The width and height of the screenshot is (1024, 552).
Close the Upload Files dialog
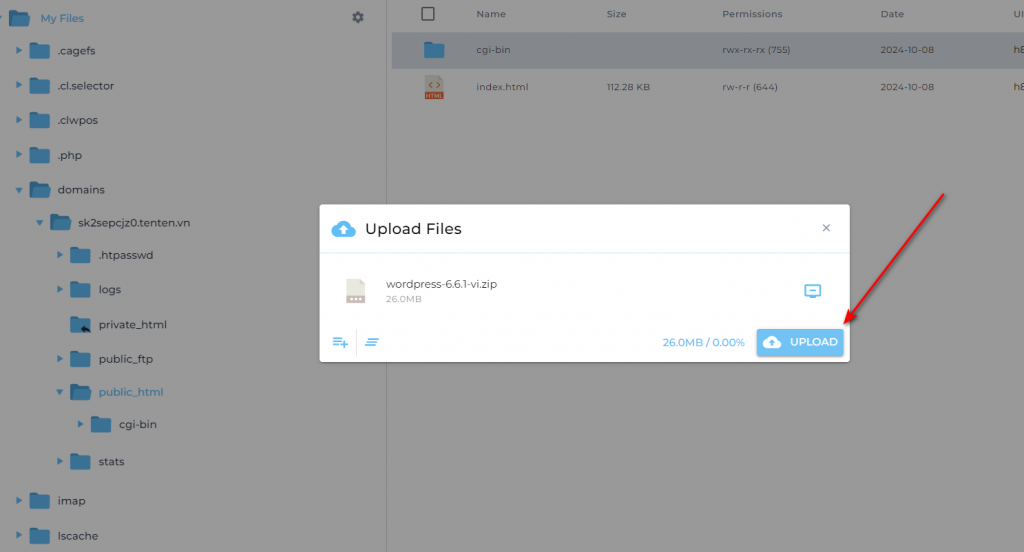(x=826, y=228)
